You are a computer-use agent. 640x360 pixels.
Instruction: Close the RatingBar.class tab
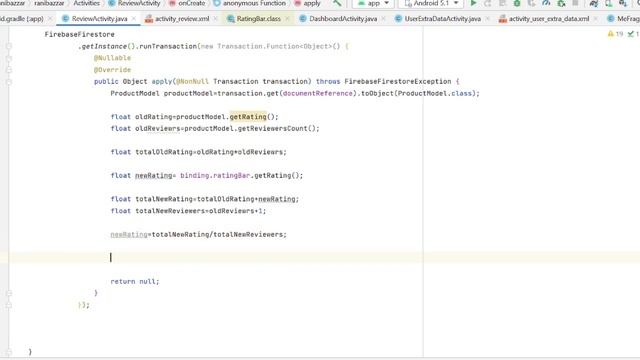click(x=287, y=19)
